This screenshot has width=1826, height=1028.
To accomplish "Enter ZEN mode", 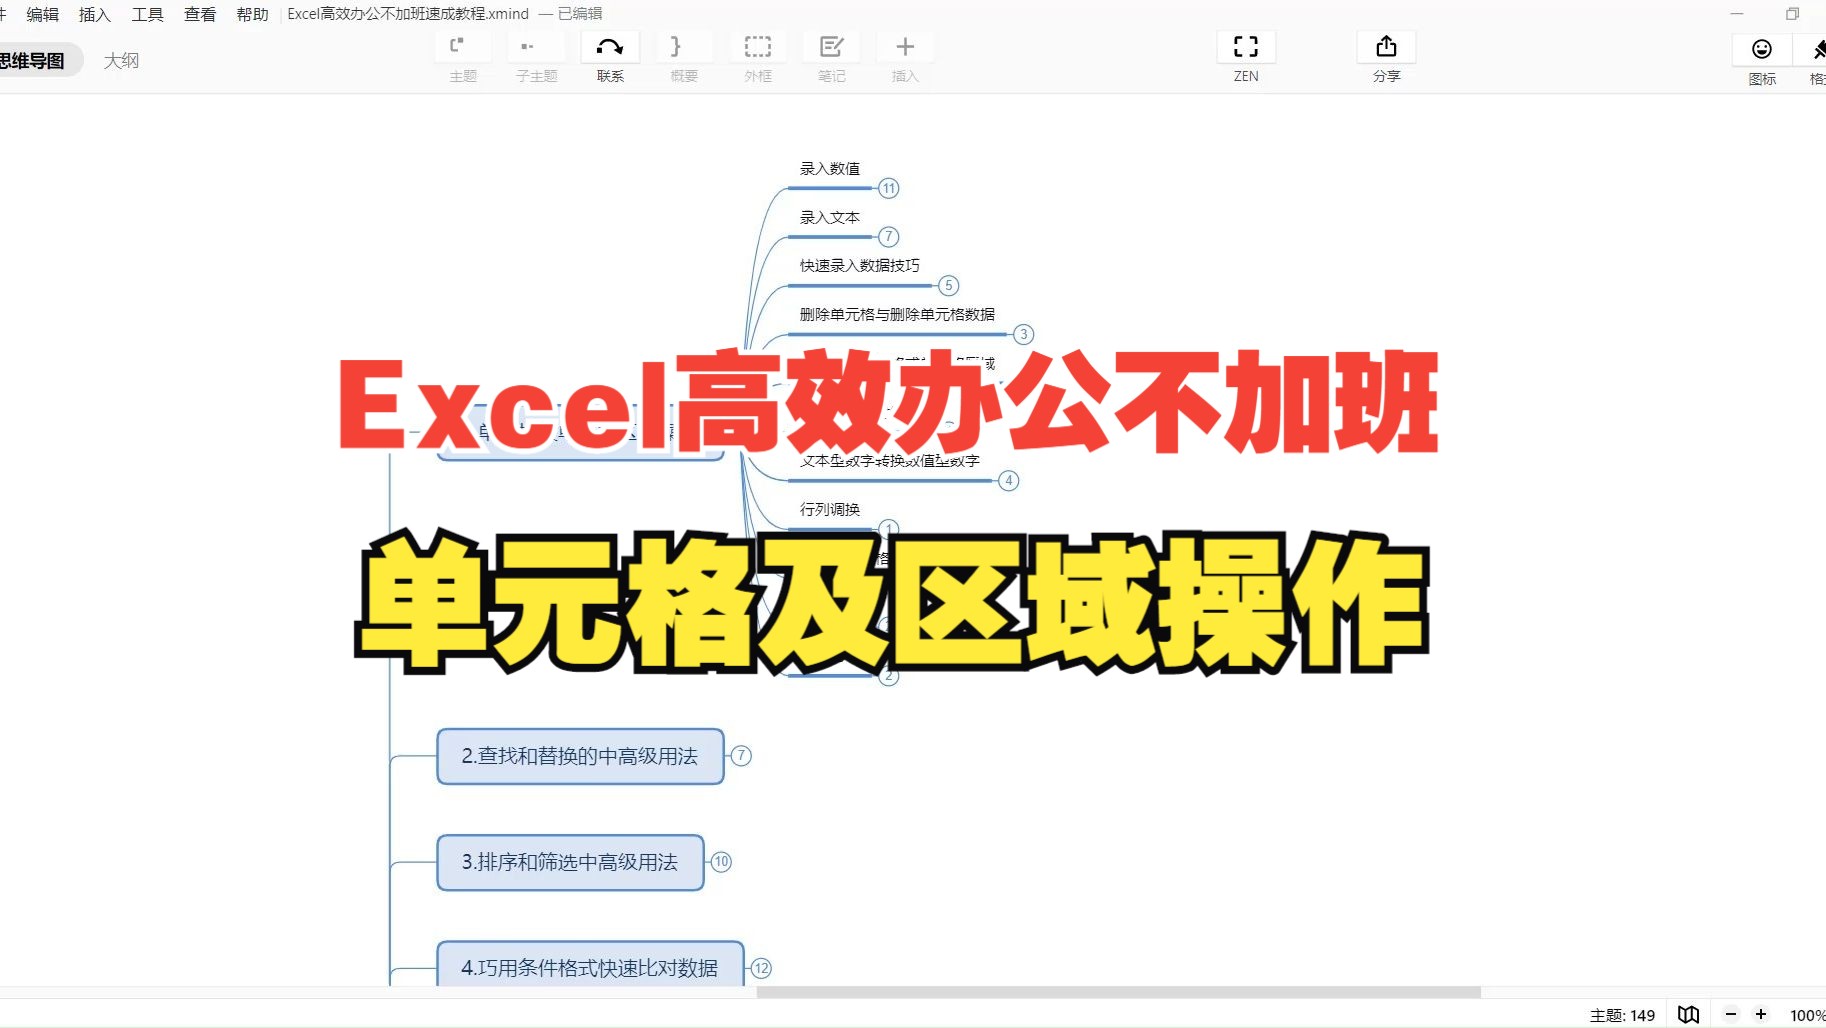I will click(1246, 47).
